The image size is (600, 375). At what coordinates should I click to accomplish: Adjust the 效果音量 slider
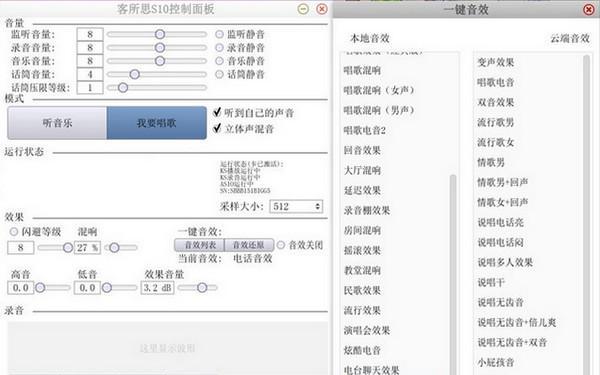(197, 288)
